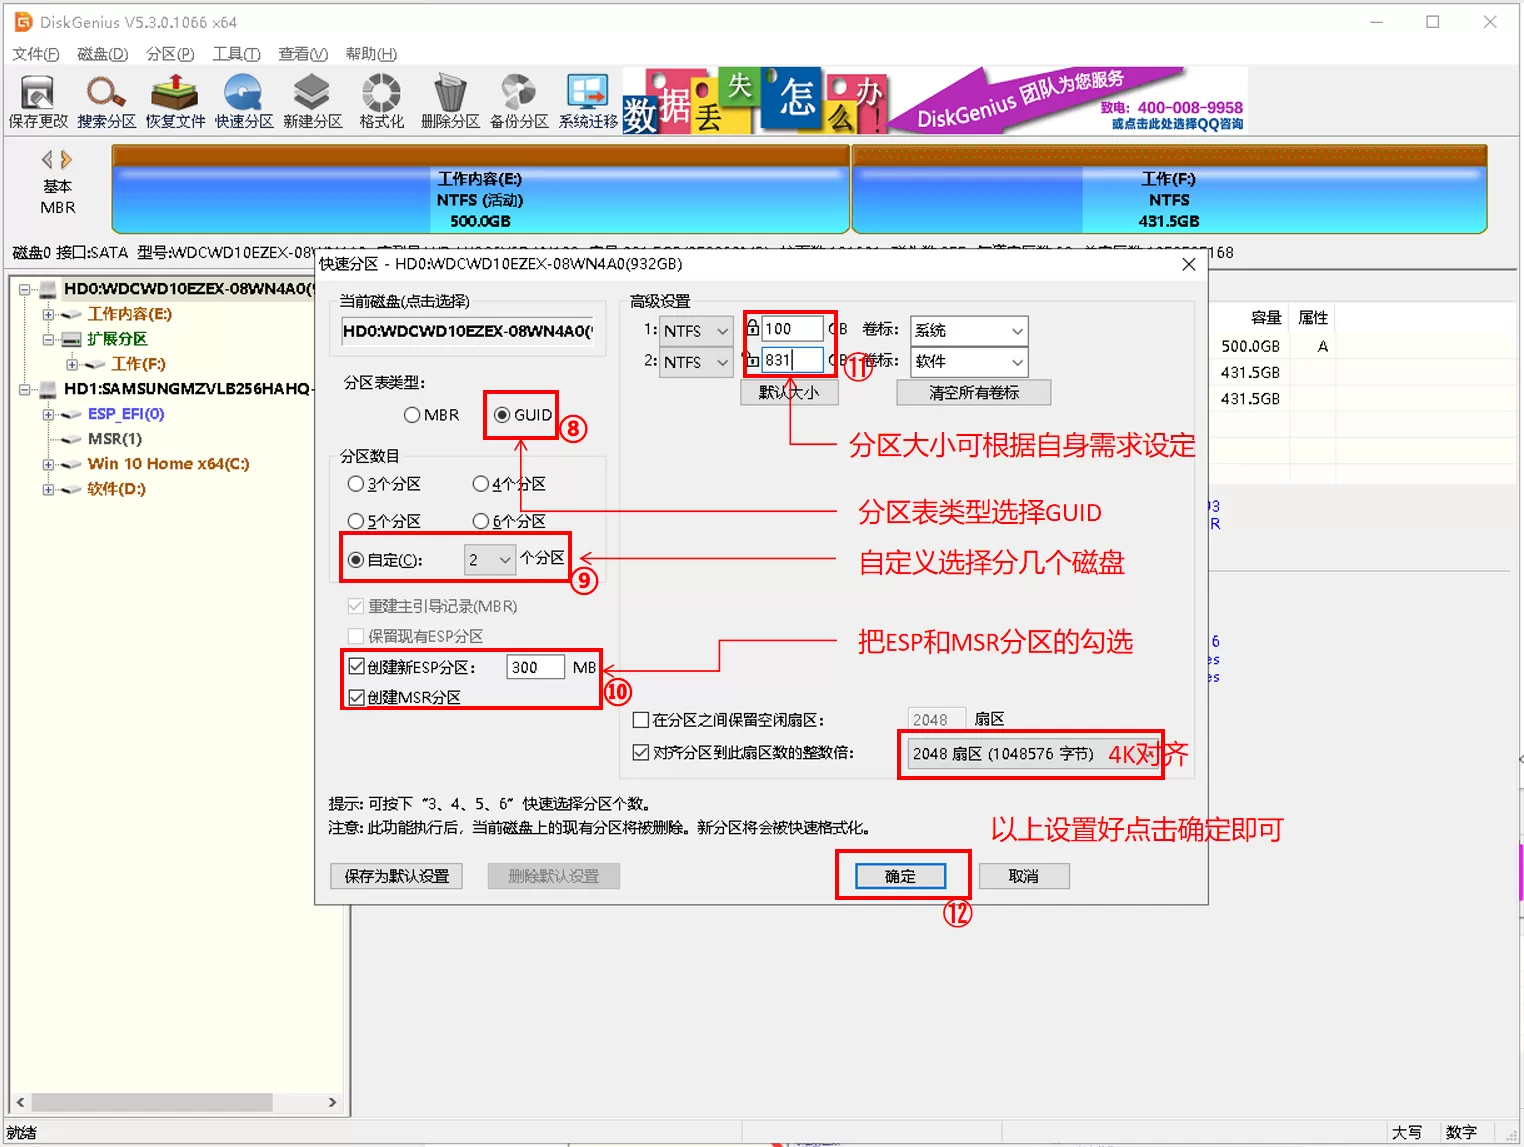The image size is (1524, 1147).
Task: Enable 在分区之间保留空闲扇区 option
Action: click(x=639, y=719)
